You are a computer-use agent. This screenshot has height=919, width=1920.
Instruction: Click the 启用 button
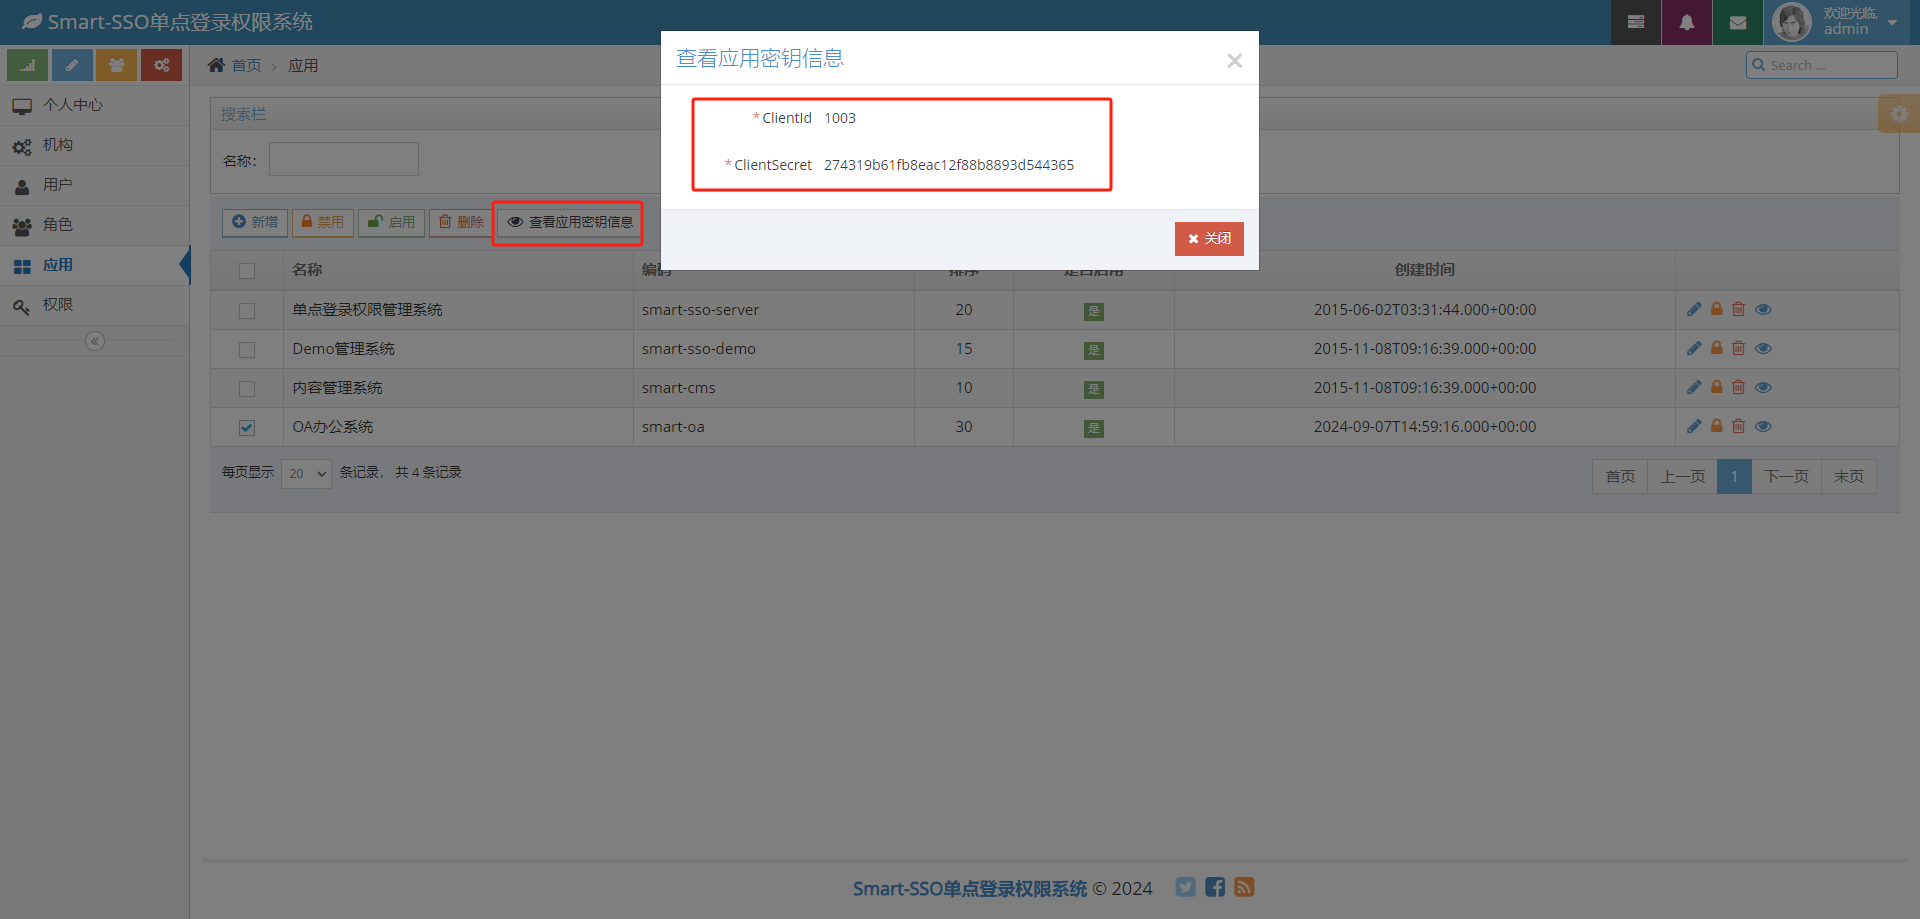coord(392,222)
